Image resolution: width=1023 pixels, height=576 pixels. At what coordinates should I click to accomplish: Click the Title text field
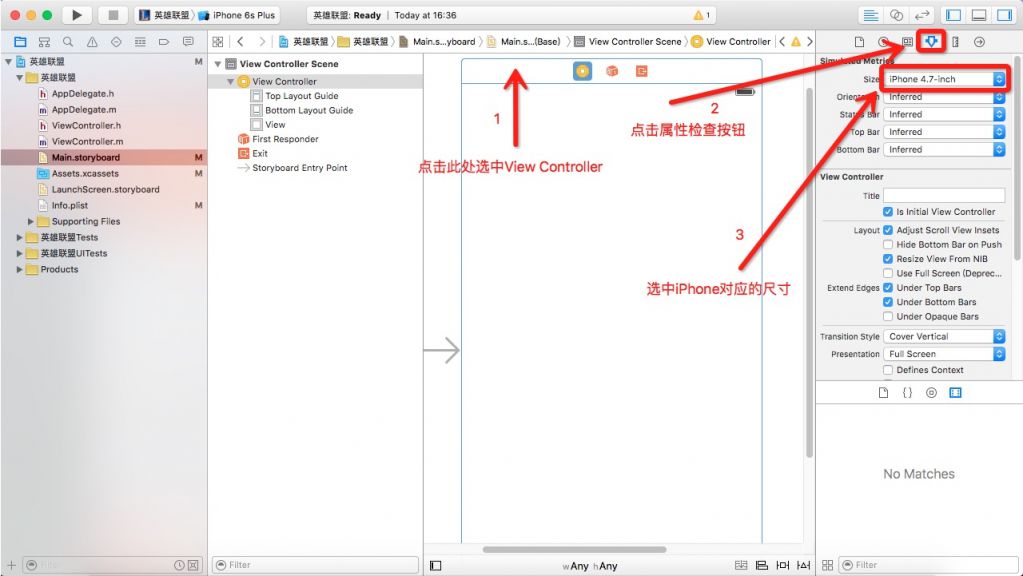coord(944,196)
